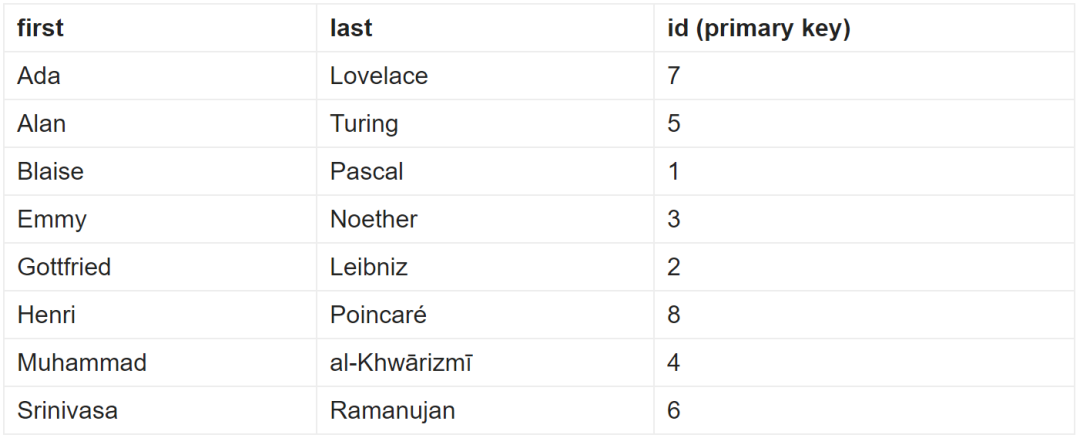Select the al-Khwārizmī cell

(401, 363)
